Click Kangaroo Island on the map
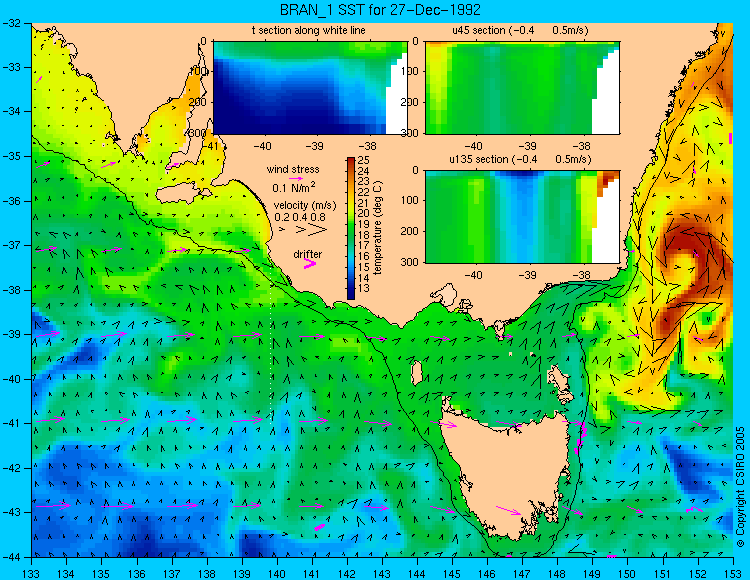This screenshot has width=750, height=580. (183, 195)
